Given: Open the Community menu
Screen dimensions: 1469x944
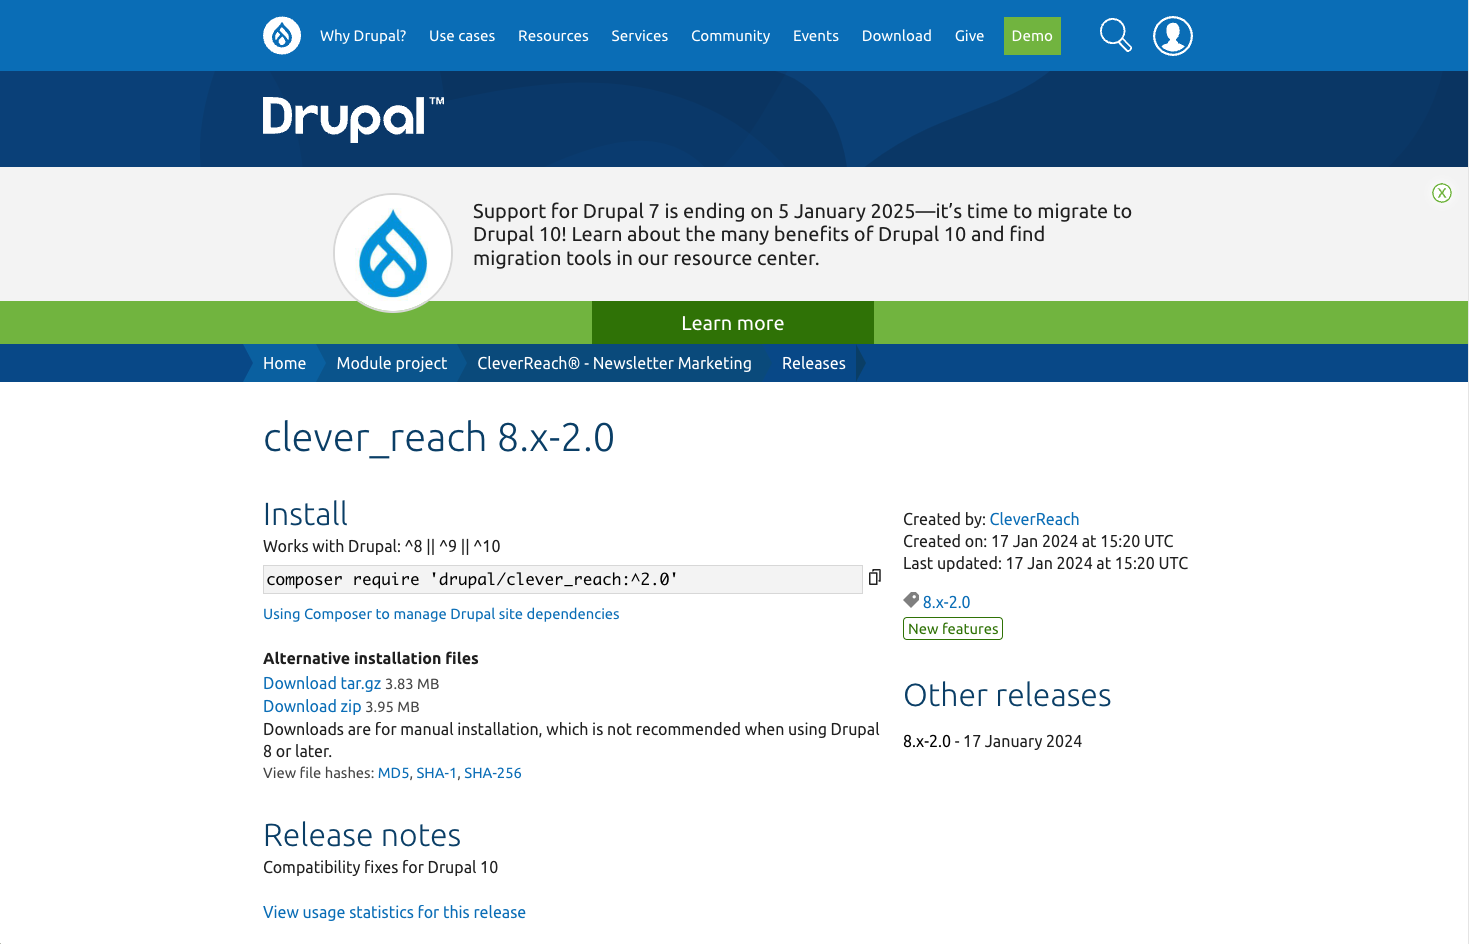Looking at the screenshot, I should pos(731,36).
